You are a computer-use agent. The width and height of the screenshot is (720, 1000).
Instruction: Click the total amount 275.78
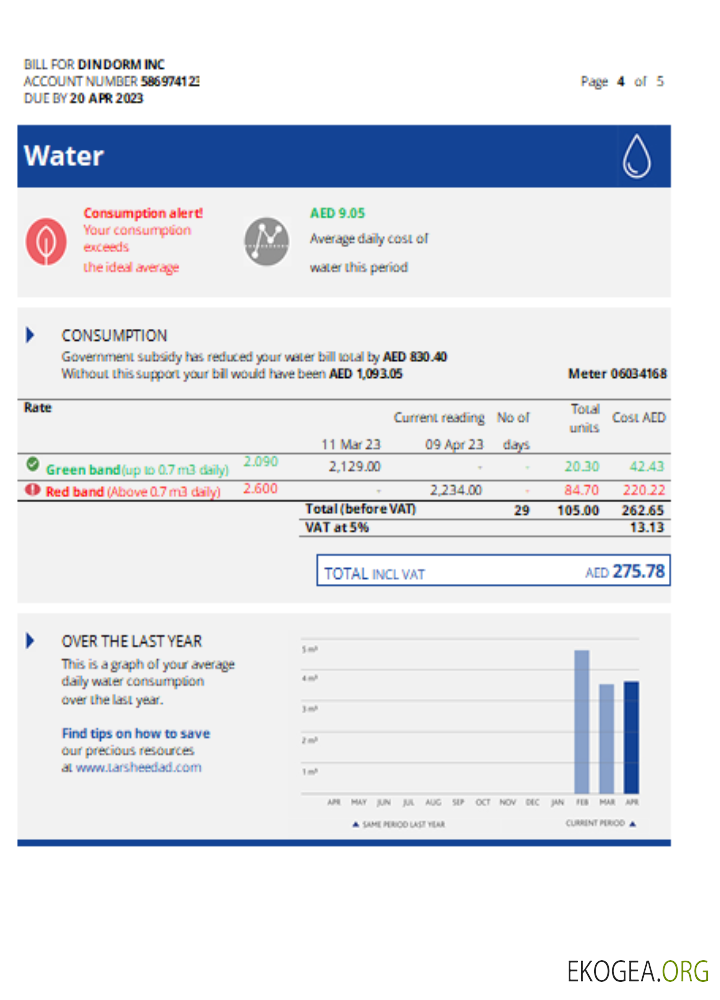[638, 571]
